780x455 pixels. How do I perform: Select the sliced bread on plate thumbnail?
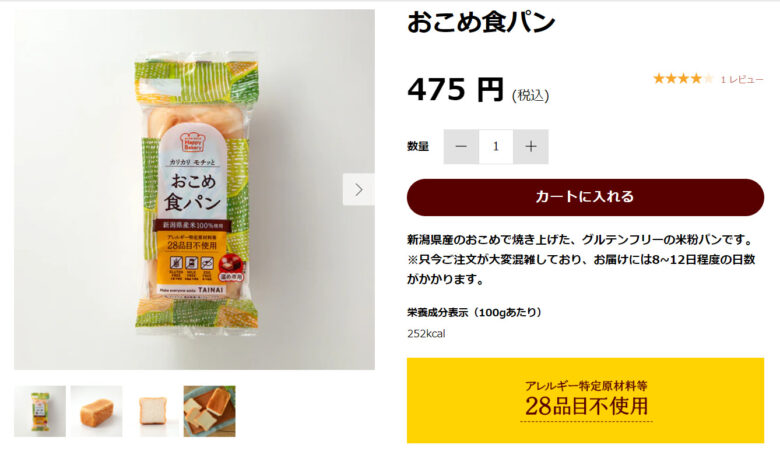point(209,411)
